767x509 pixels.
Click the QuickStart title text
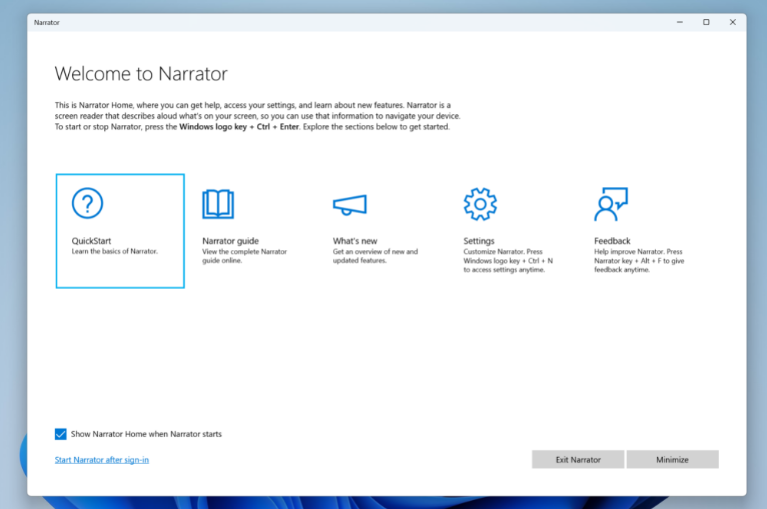pyautogui.click(x=91, y=241)
